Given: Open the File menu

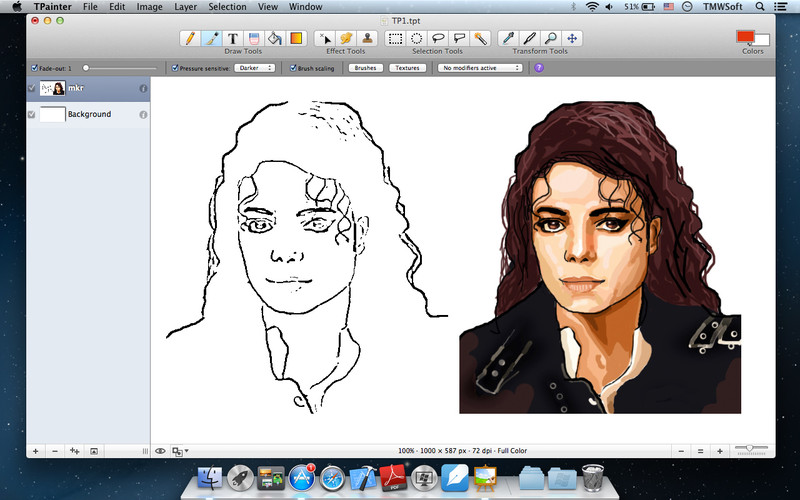Looking at the screenshot, I should point(90,7).
